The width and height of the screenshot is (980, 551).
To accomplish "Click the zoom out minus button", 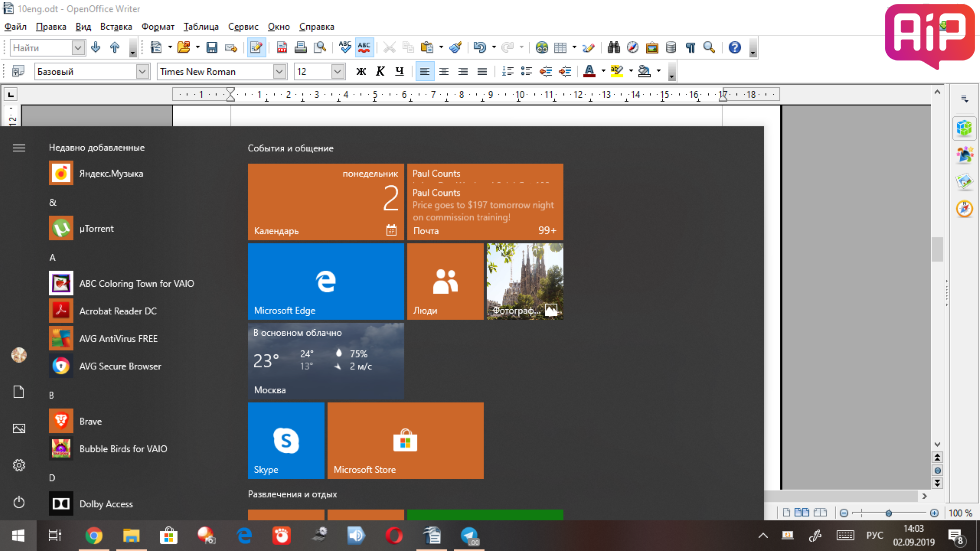I will pyautogui.click(x=844, y=513).
